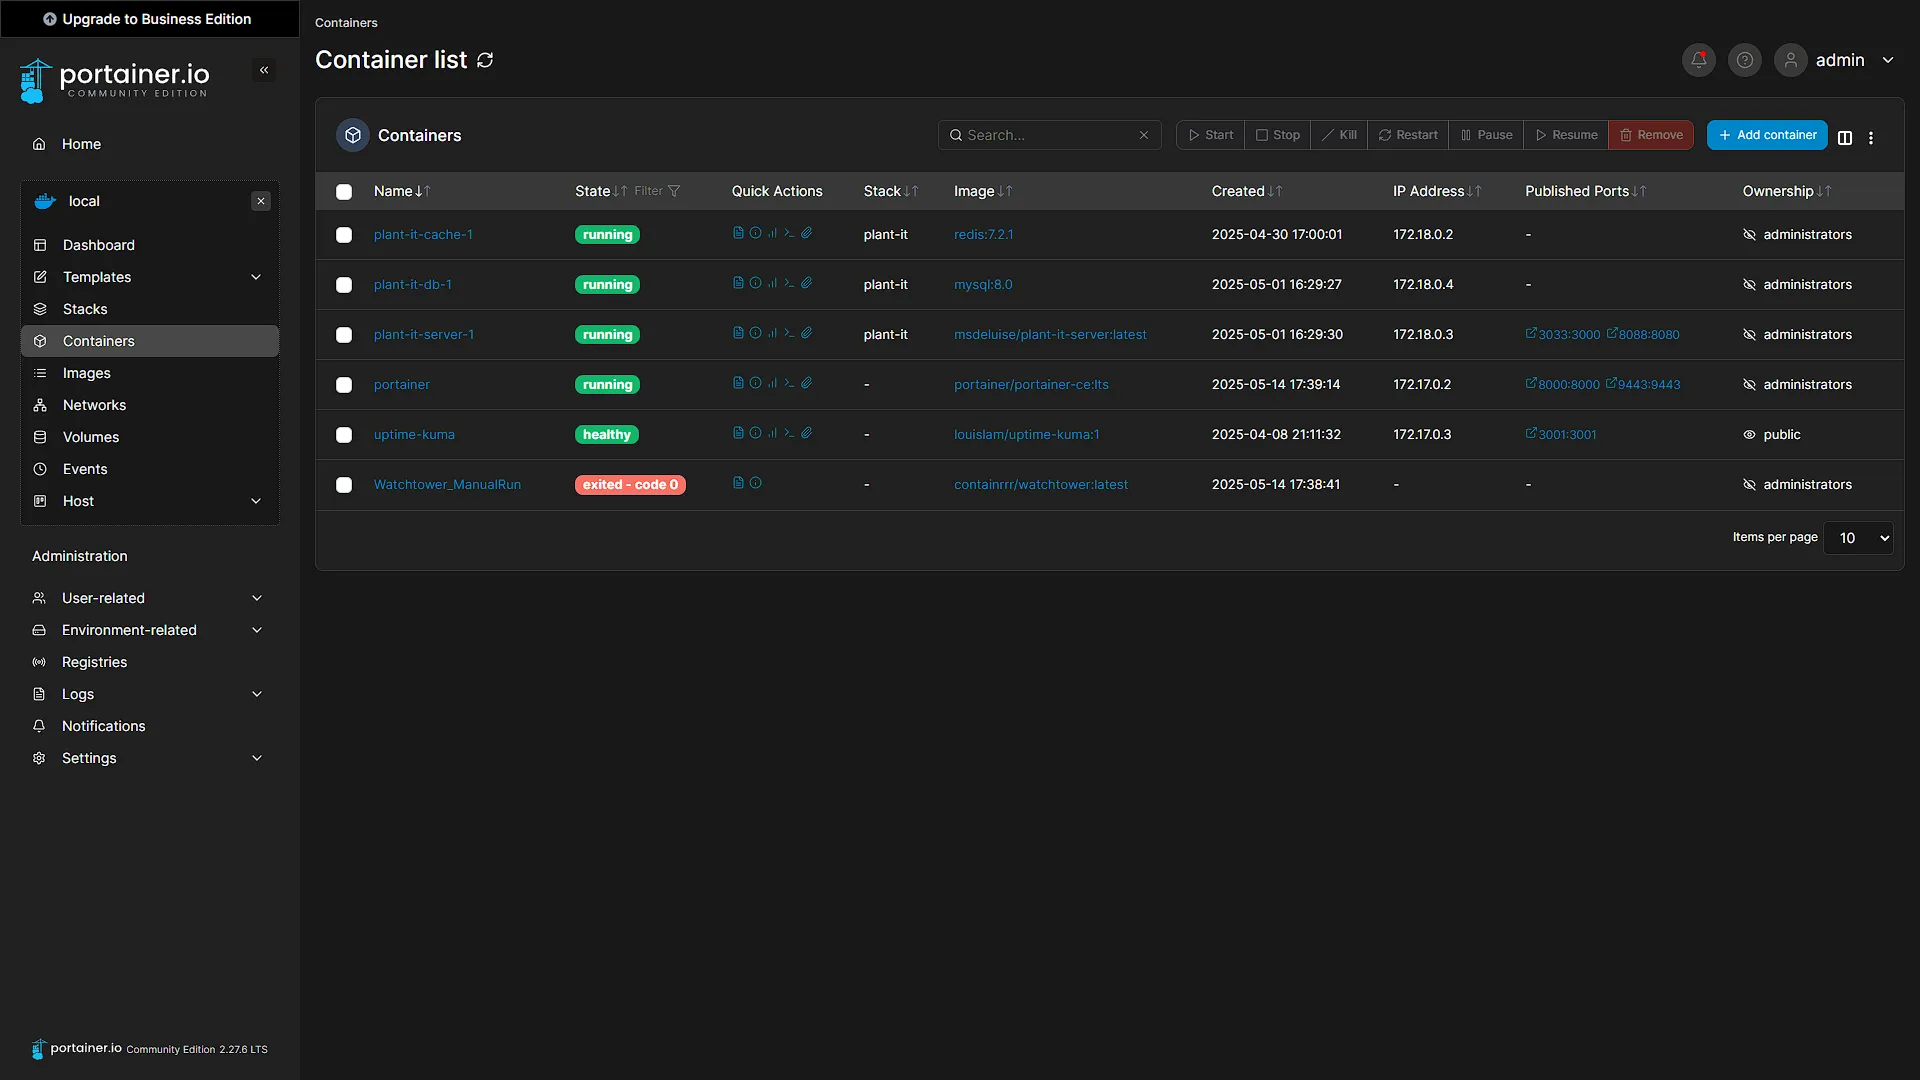
Task: Expand the Host section
Action: click(x=150, y=501)
